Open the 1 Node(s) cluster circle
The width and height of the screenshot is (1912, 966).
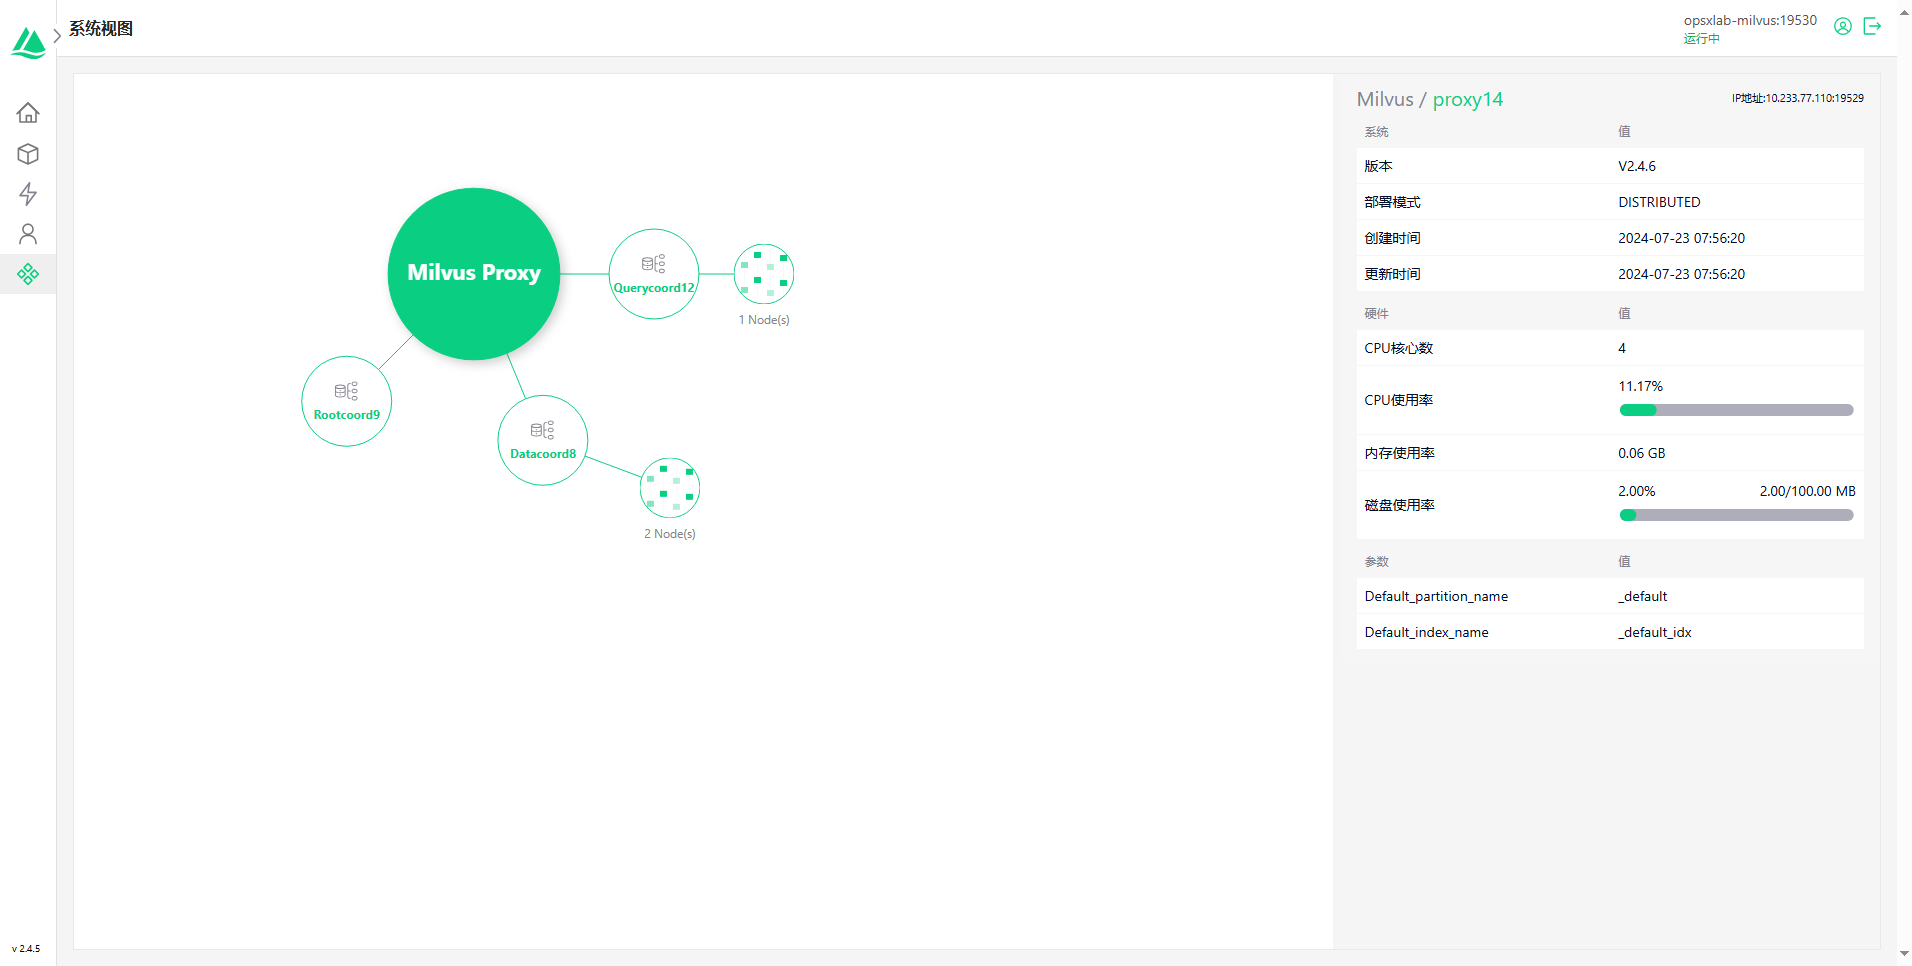(x=764, y=274)
